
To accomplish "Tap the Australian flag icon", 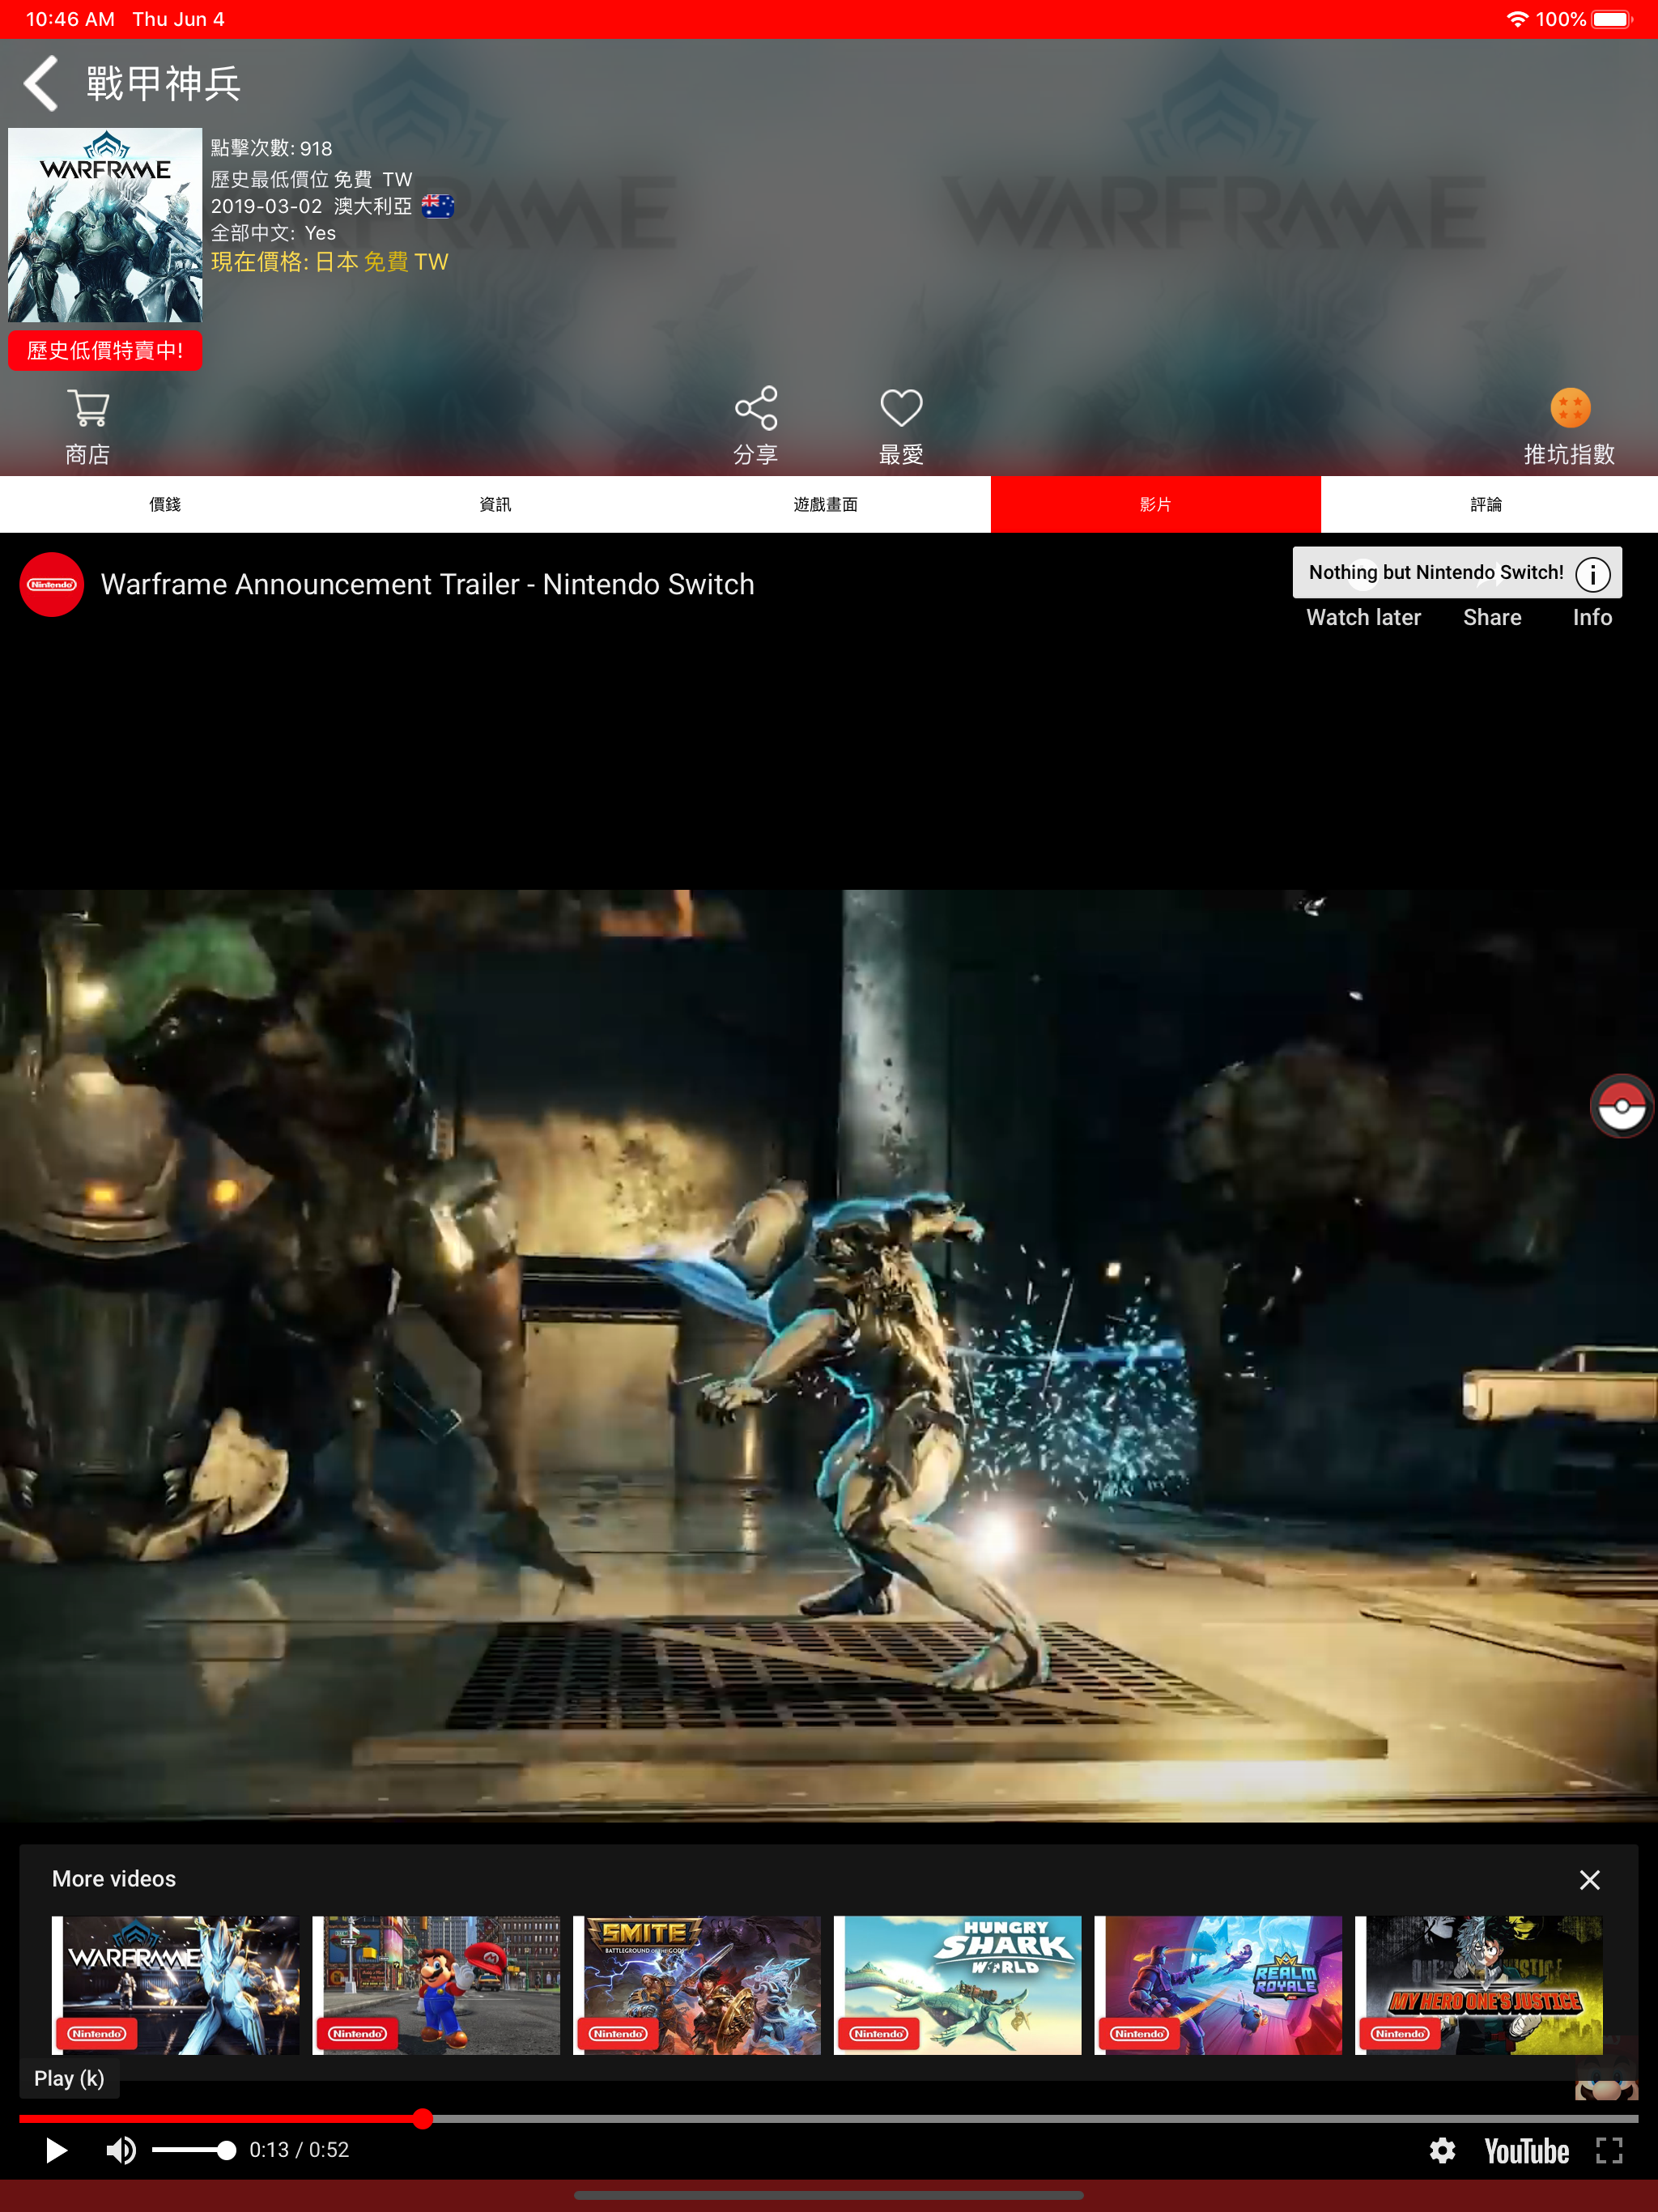I will coord(437,206).
